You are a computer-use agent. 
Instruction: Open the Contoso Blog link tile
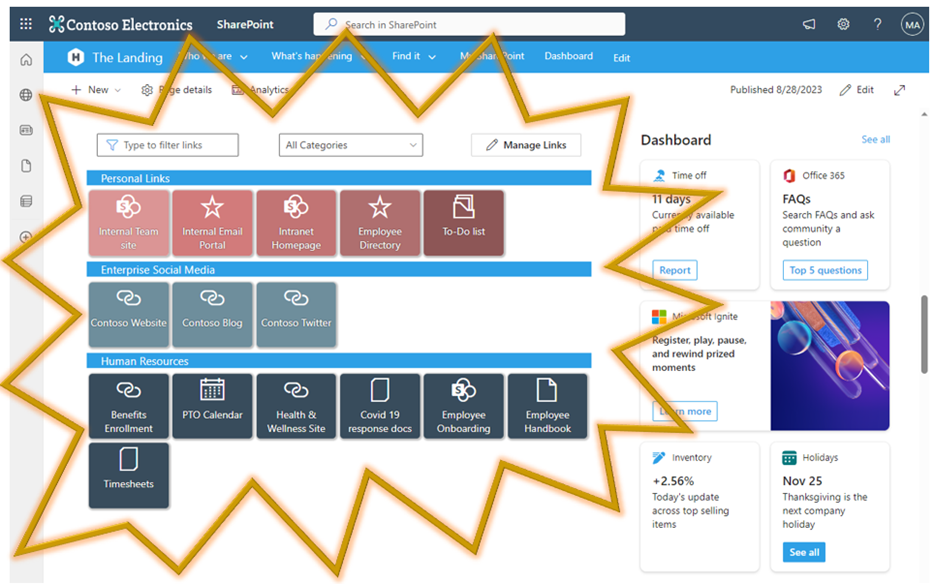[x=212, y=315]
